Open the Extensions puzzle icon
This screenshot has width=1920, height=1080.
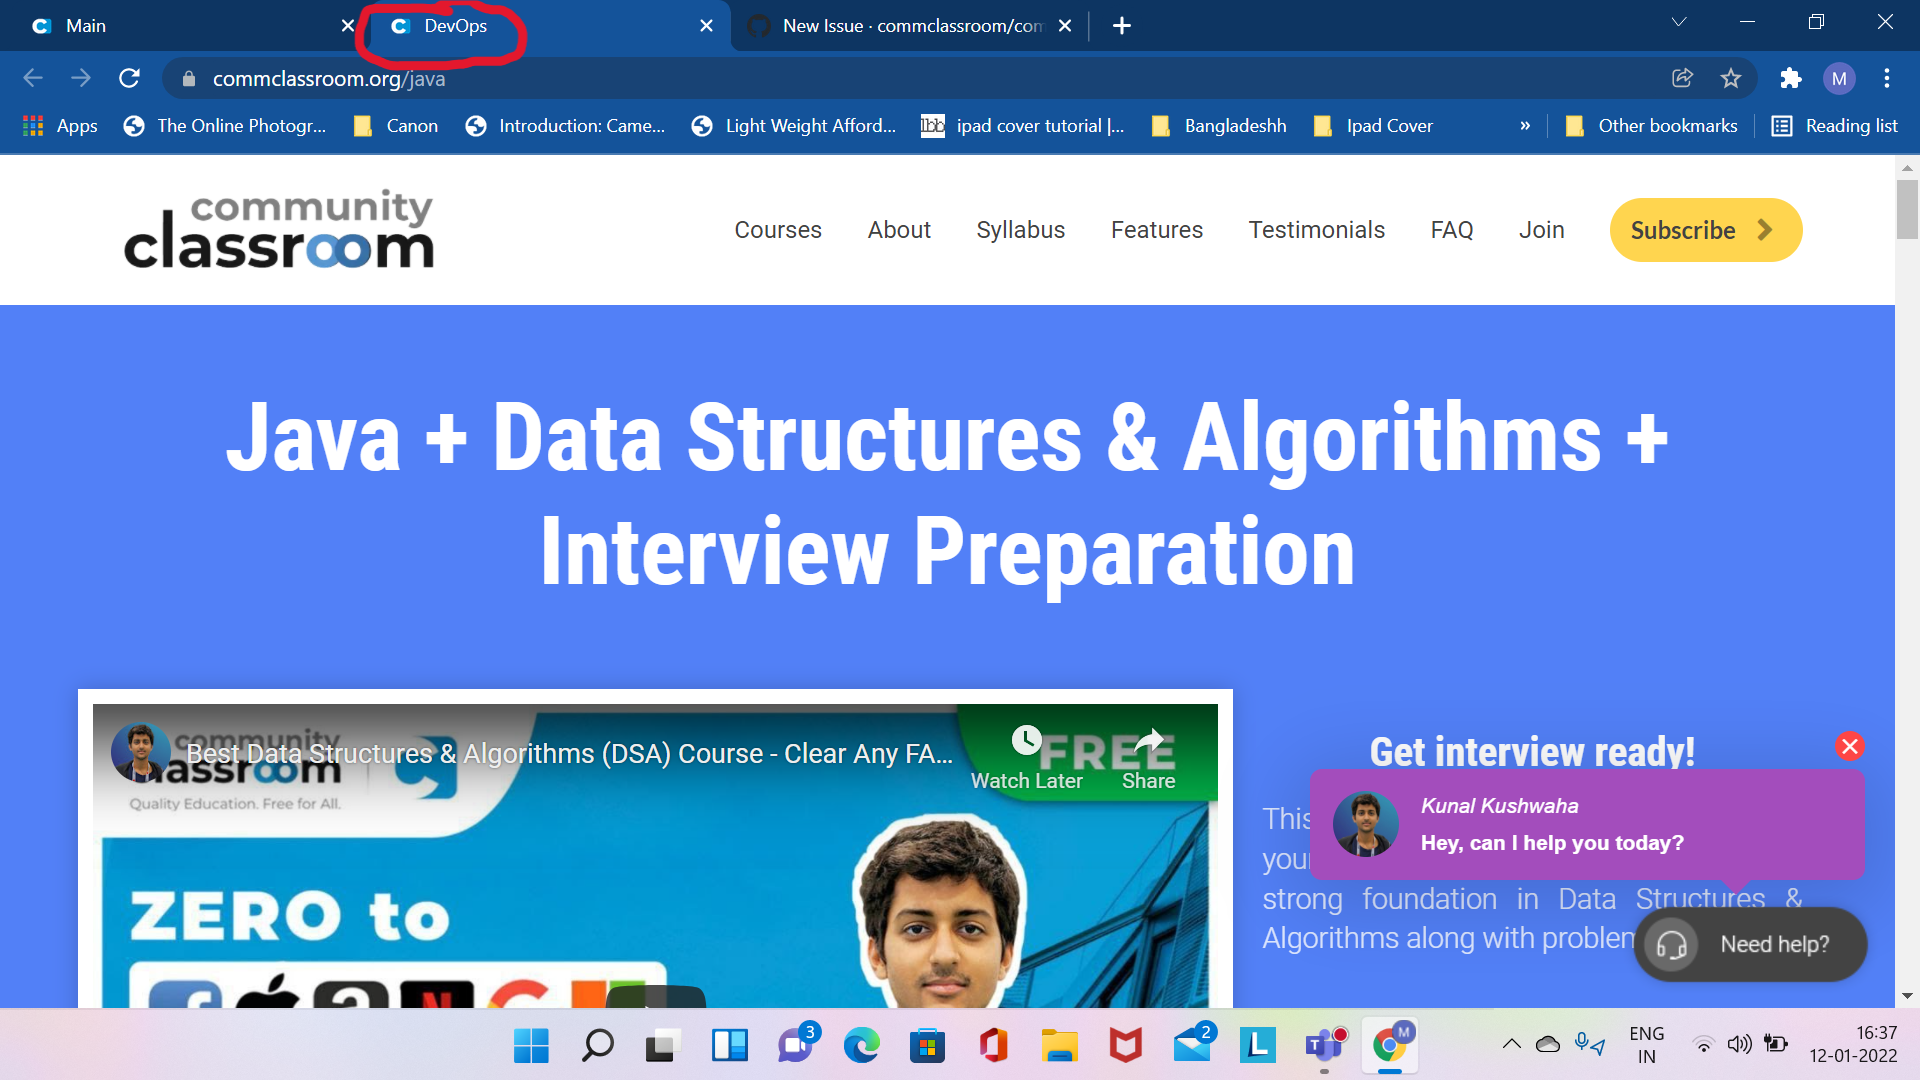coord(1790,78)
